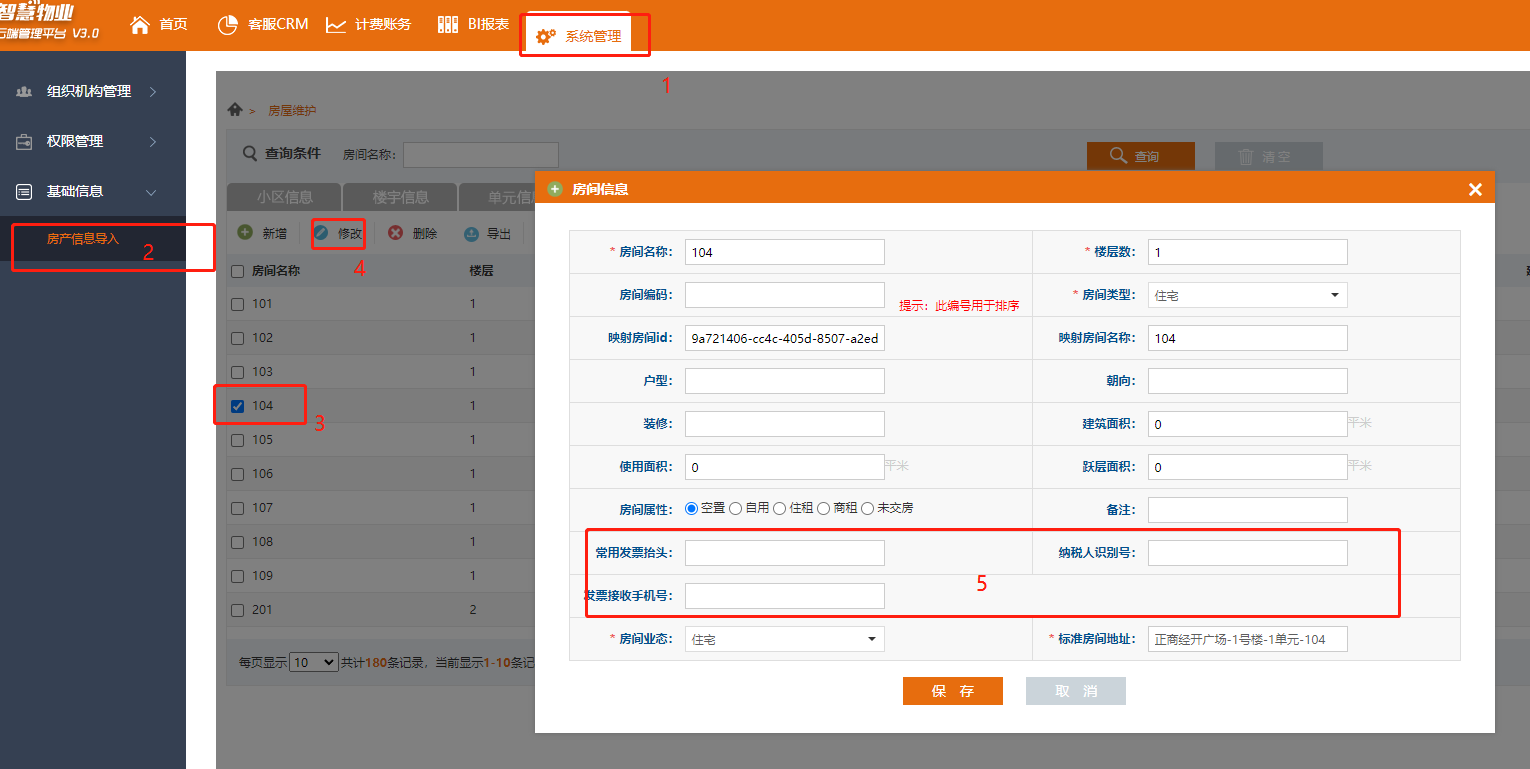Click into the 纳税人识别号 input field
This screenshot has height=769, width=1530.
tap(1247, 553)
